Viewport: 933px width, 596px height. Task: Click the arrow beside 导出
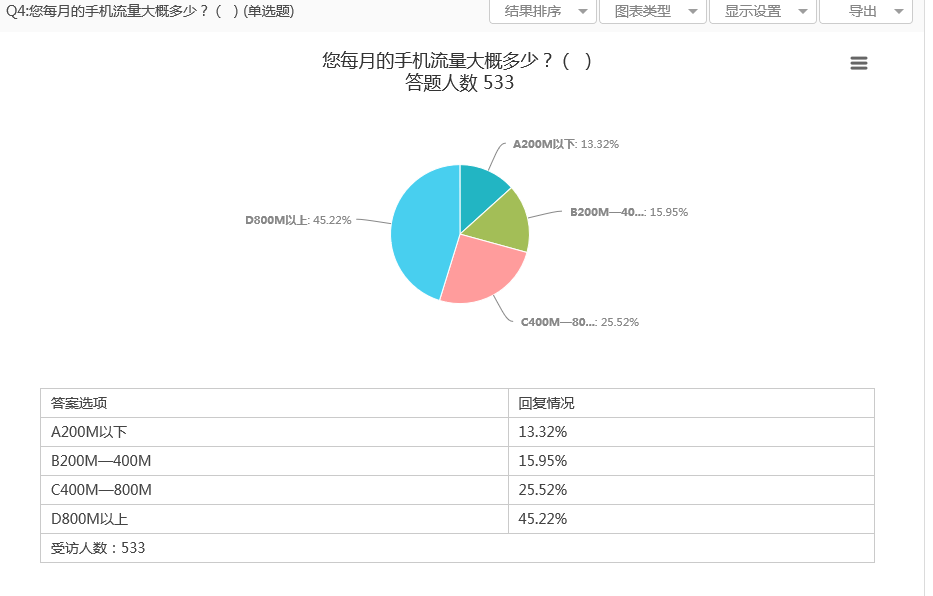pos(898,12)
